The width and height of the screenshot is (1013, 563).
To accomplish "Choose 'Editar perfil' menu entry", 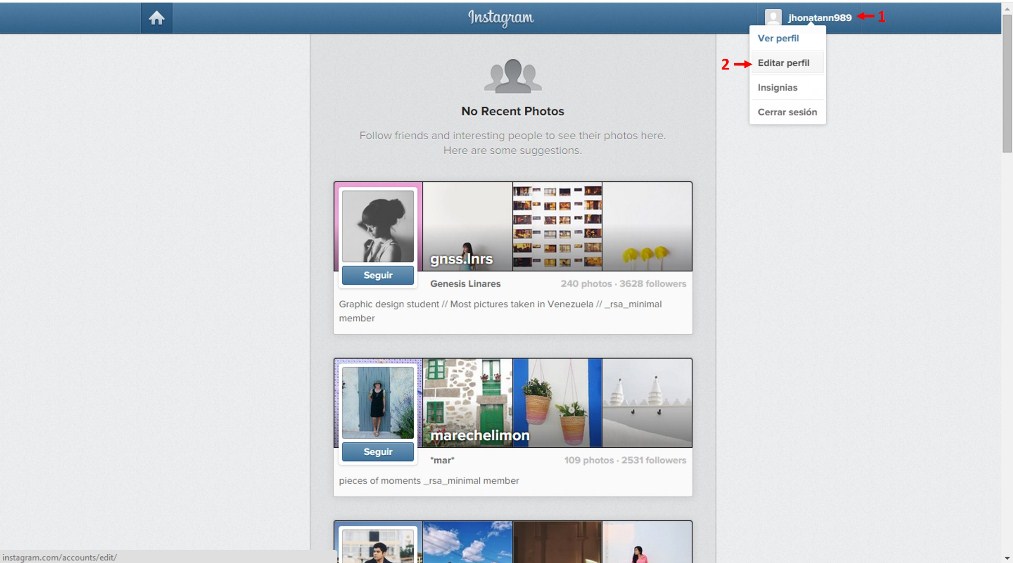I will 787,63.
